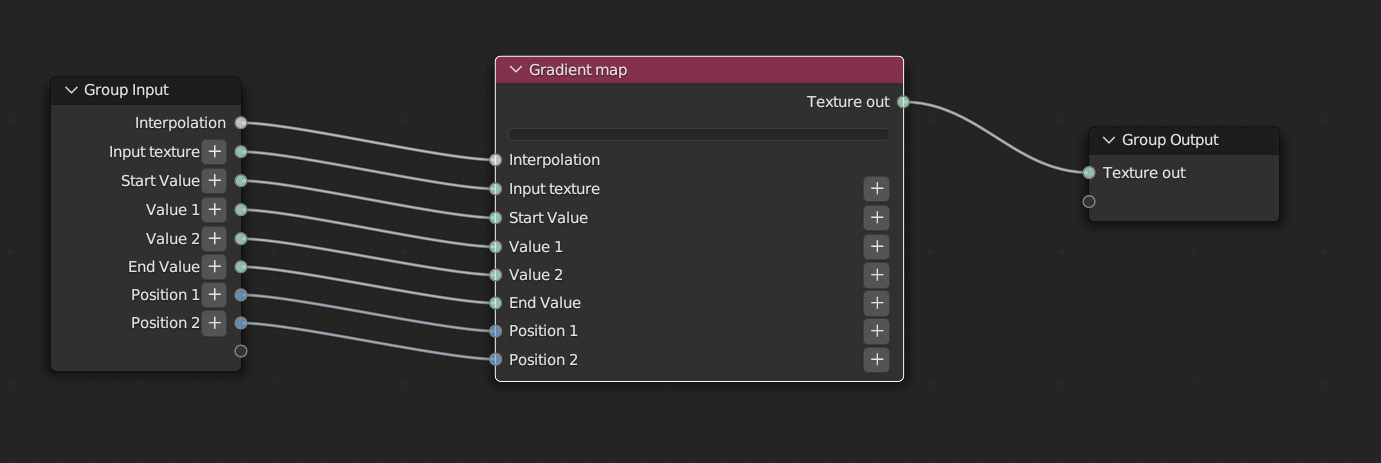1381x463 pixels.
Task: Click the Texture out output socket on Gradient map
Action: tap(903, 102)
